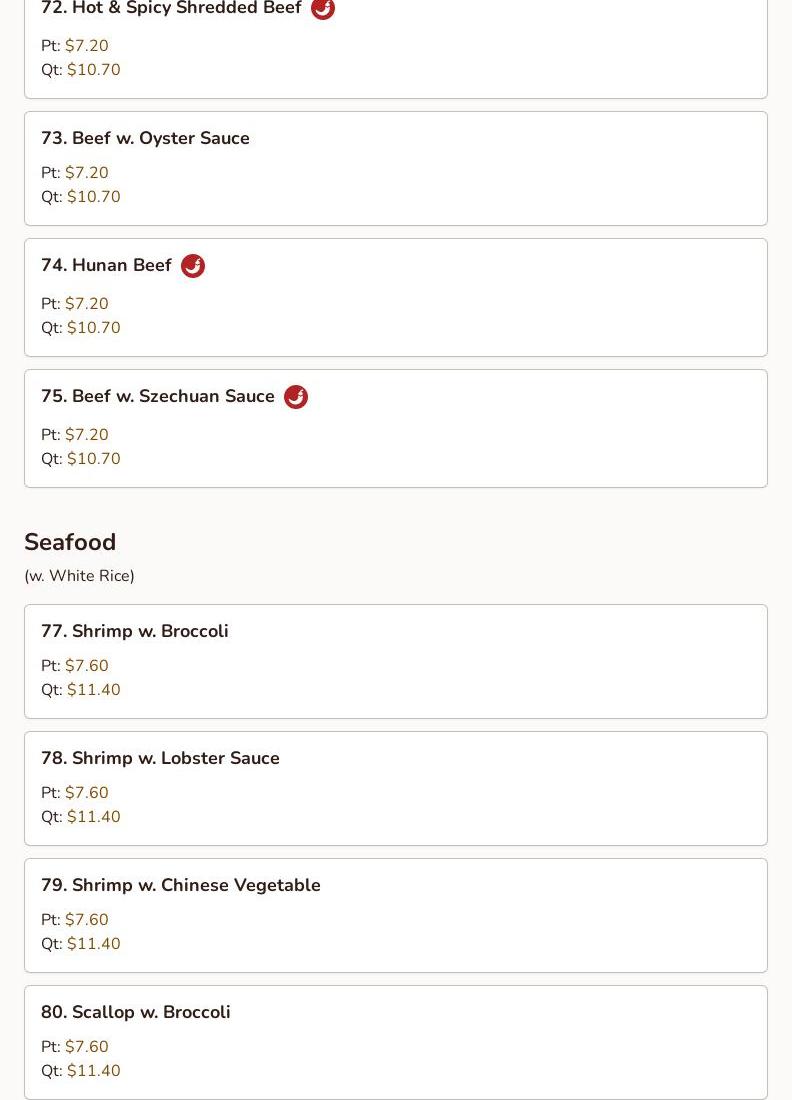
Task: Click the Qt $10.70 price of Beef w. Oyster Sauce
Action: [x=94, y=196]
